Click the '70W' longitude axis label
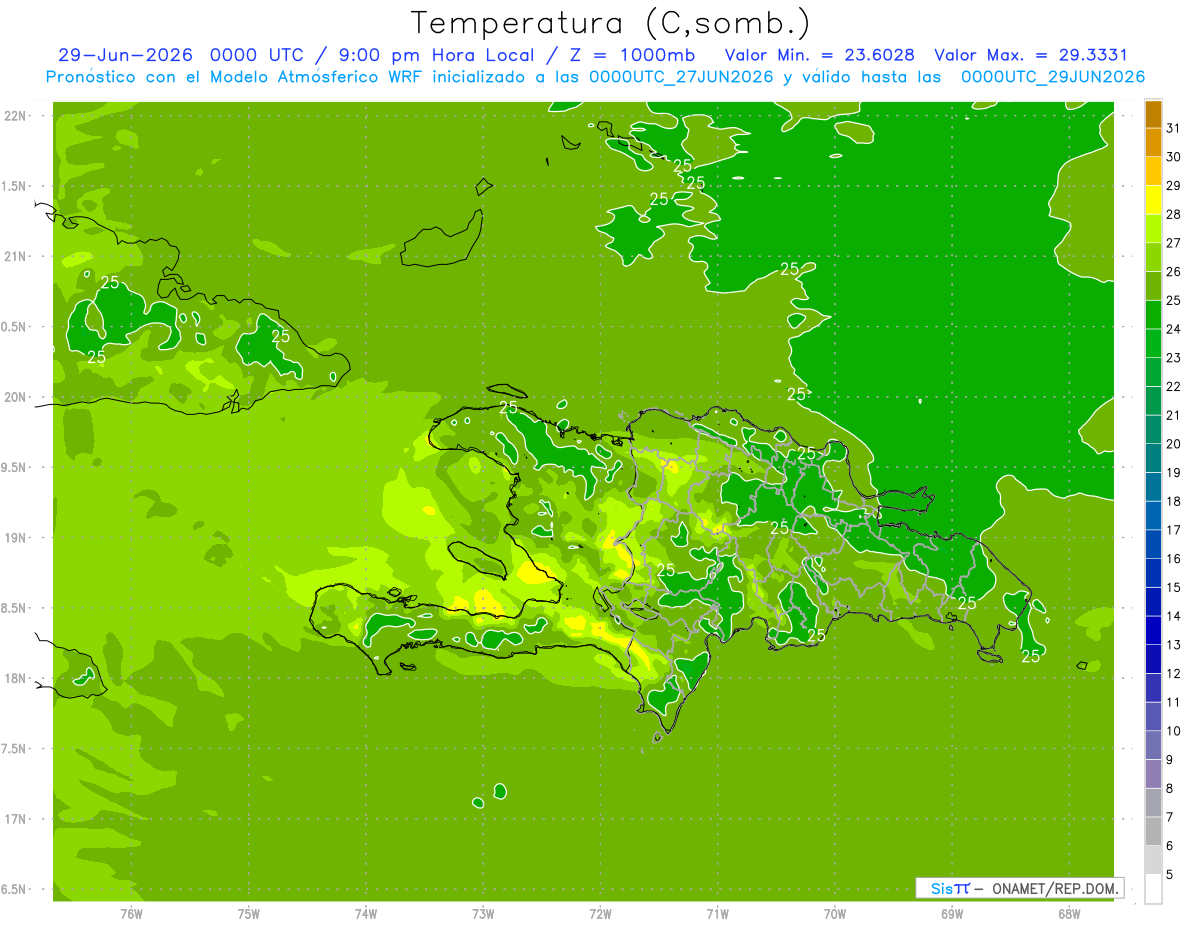 834,914
